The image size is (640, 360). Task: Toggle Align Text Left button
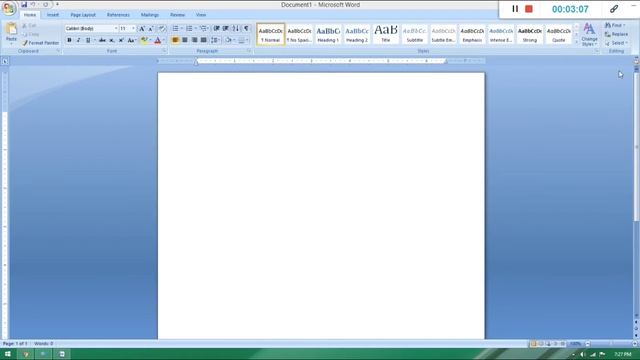pos(176,40)
